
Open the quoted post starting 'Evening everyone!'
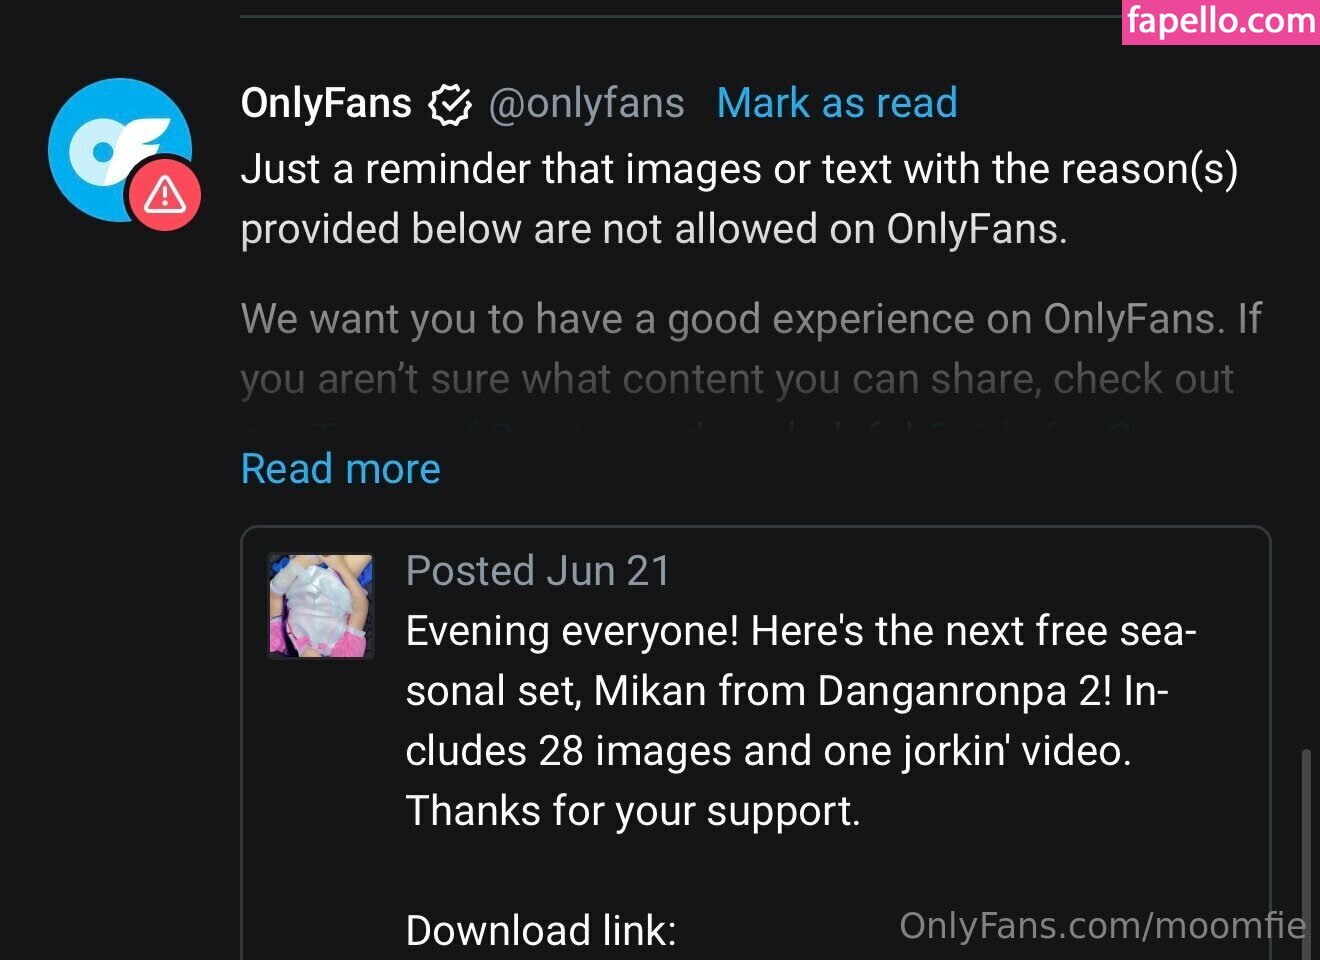[x=755, y=742]
